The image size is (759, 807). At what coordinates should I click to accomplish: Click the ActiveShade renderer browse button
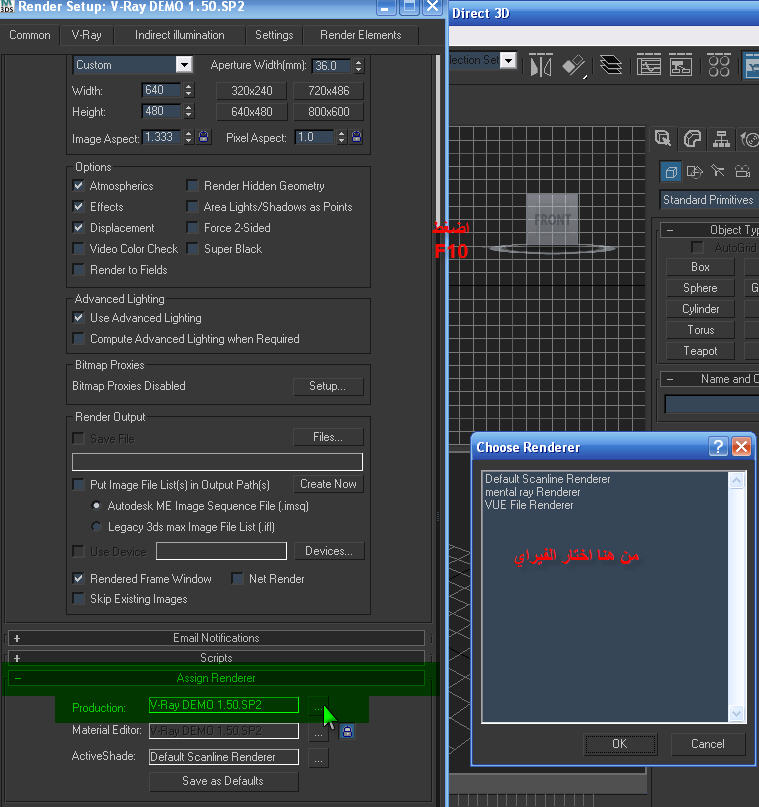coord(319,760)
